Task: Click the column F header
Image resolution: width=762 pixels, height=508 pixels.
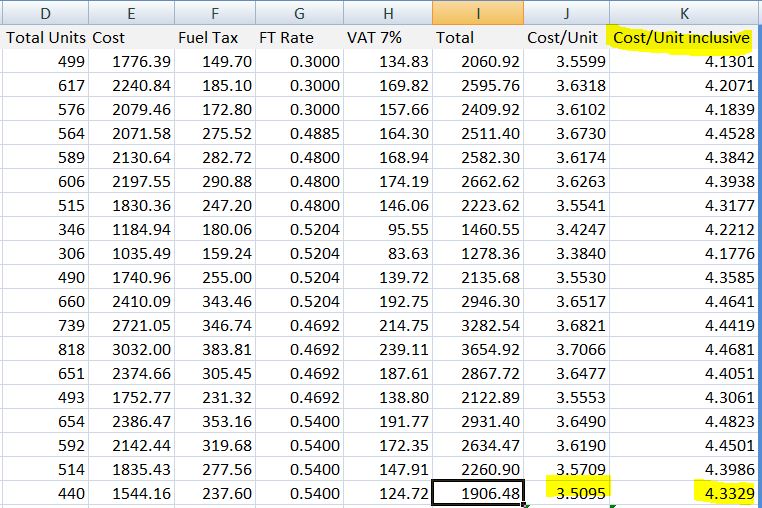Action: click(x=215, y=13)
